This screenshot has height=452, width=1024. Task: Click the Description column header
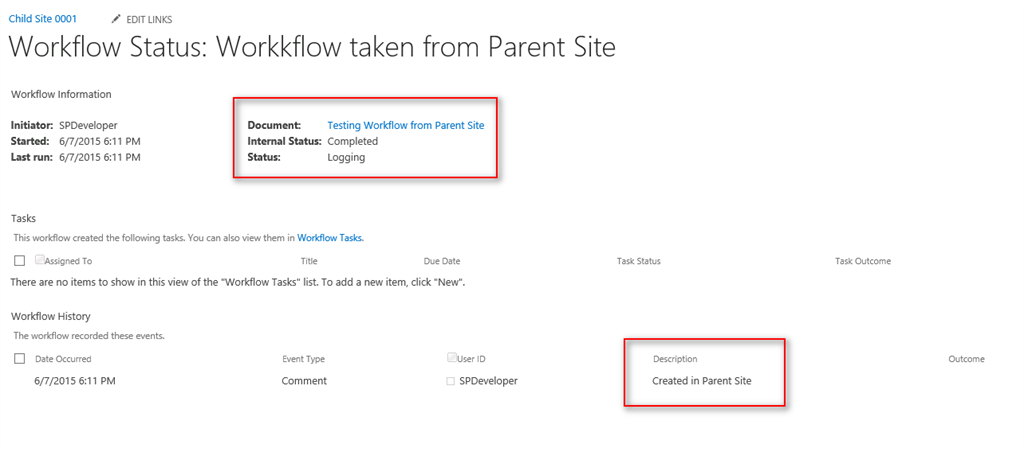pos(675,359)
